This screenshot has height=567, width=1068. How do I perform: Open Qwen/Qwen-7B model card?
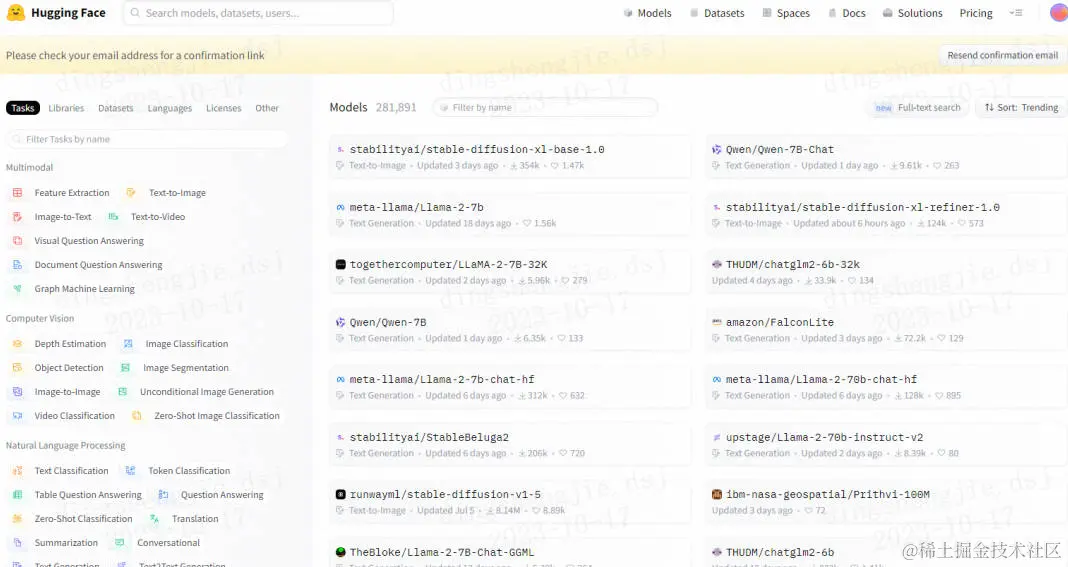coord(509,330)
